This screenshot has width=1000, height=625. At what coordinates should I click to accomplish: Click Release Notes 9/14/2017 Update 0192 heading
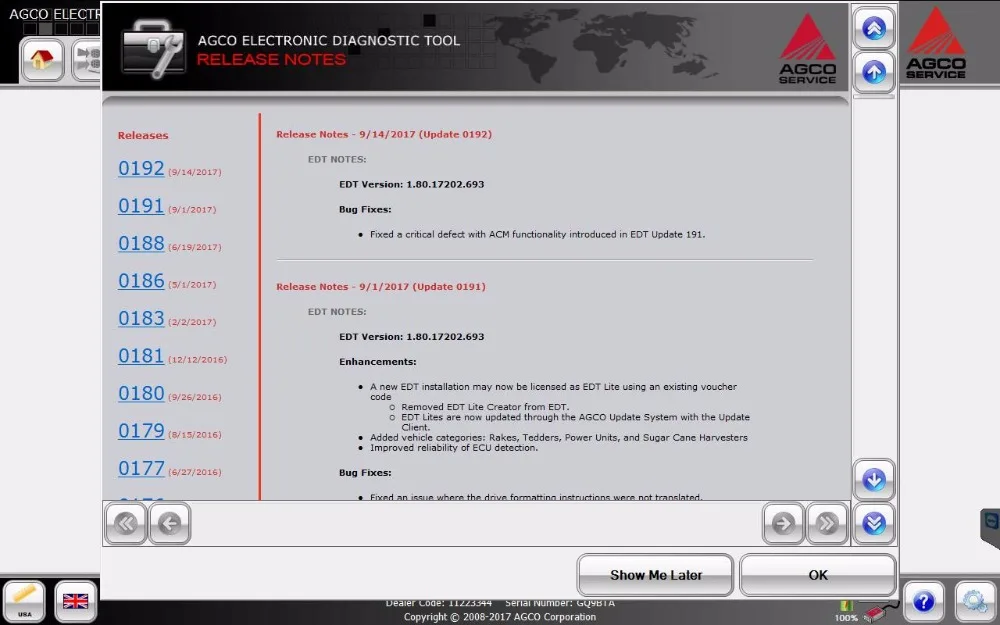pos(384,135)
